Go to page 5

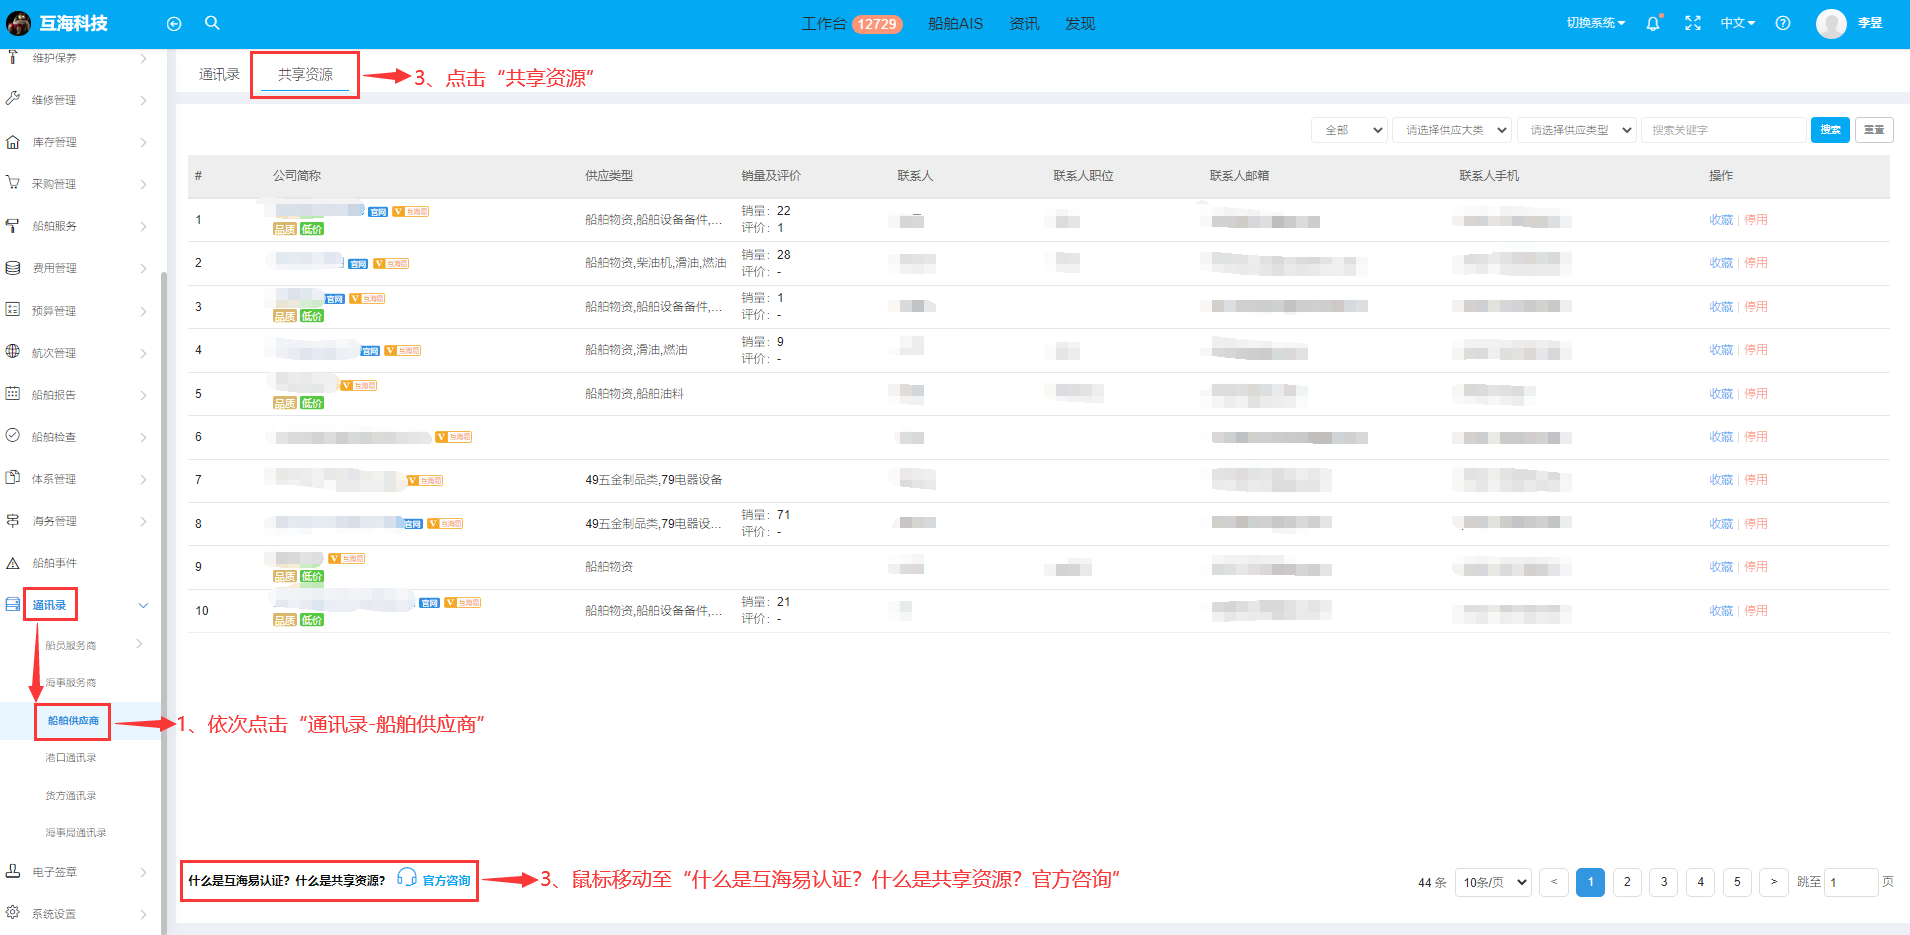click(1737, 882)
